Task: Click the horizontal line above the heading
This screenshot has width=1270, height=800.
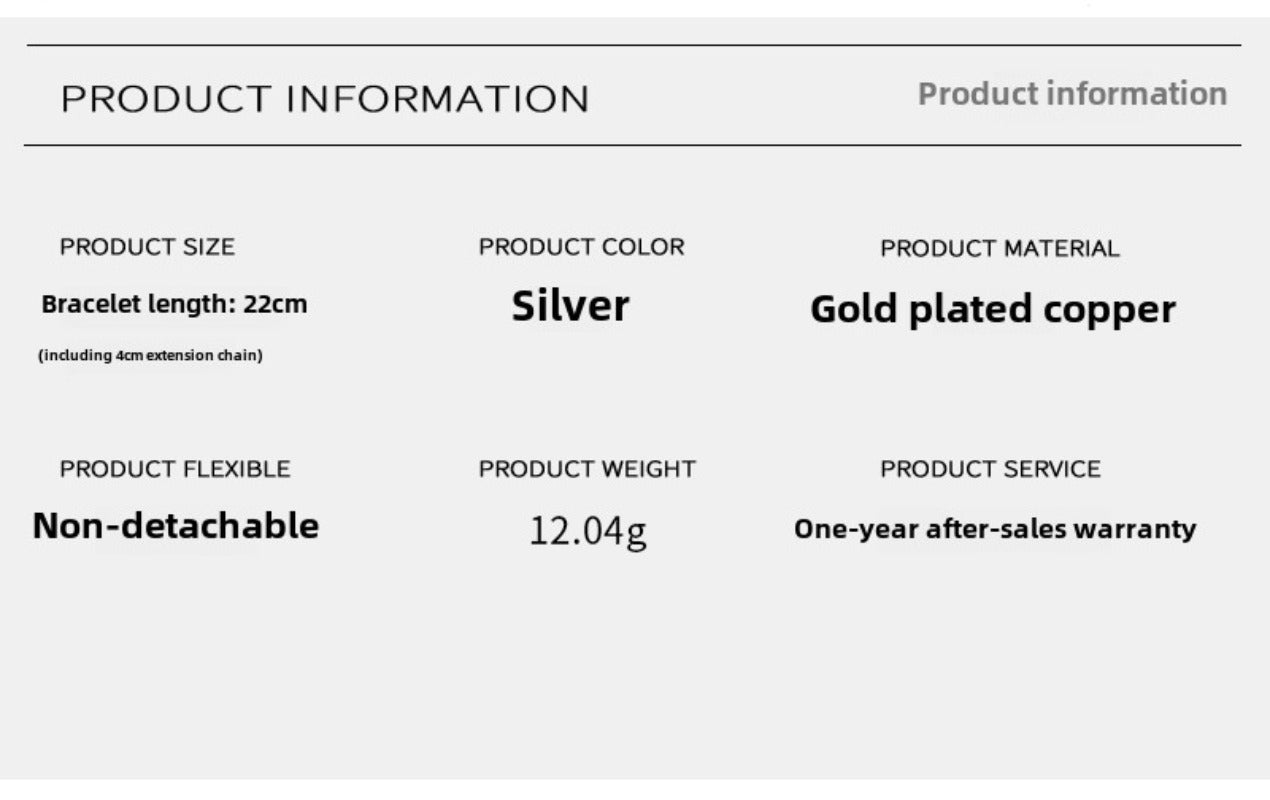Action: click(x=634, y=45)
